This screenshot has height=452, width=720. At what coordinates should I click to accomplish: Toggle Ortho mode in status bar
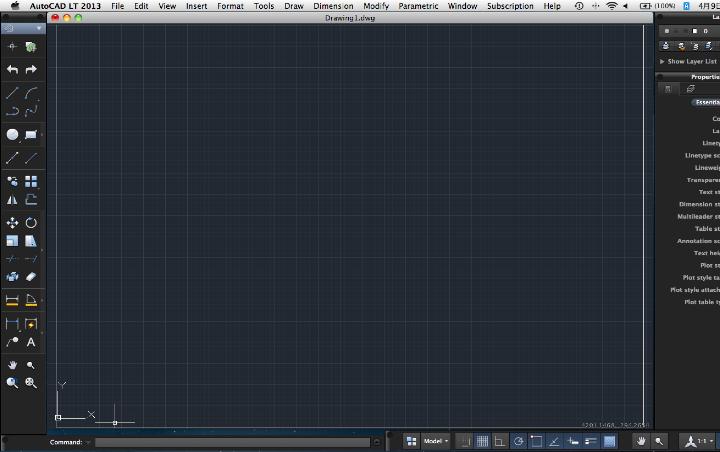click(x=500, y=441)
